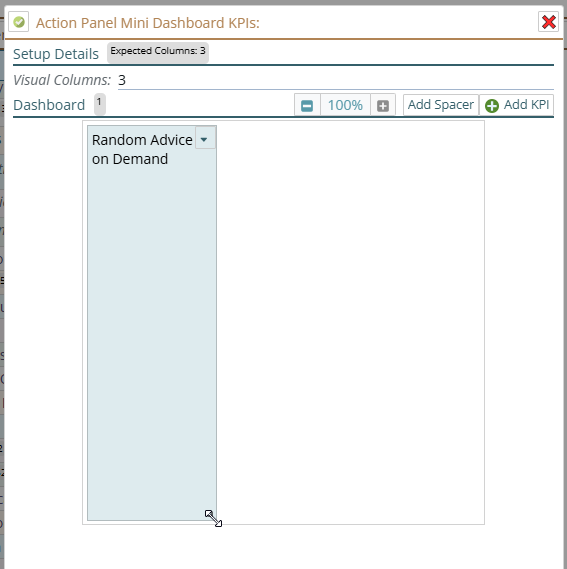The width and height of the screenshot is (567, 569).
Task: Select the Random Advice on Demand title
Action: click(x=142, y=150)
